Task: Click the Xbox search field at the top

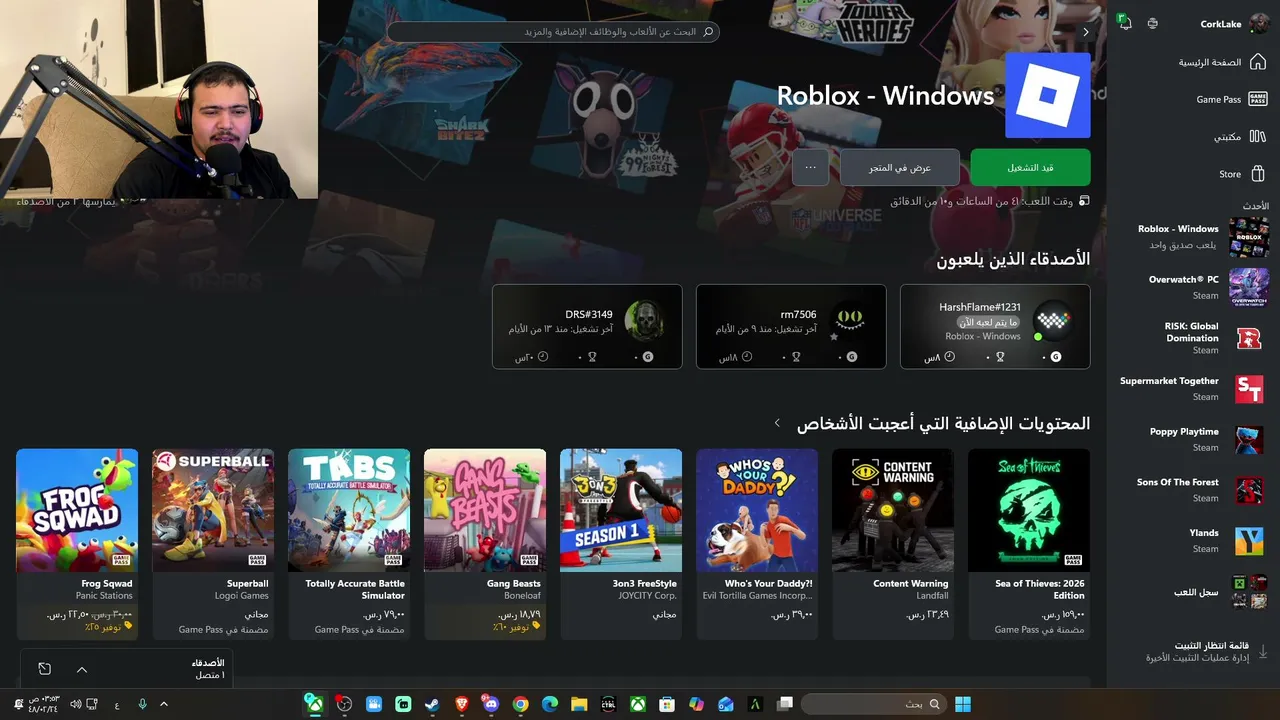Action: (x=553, y=32)
